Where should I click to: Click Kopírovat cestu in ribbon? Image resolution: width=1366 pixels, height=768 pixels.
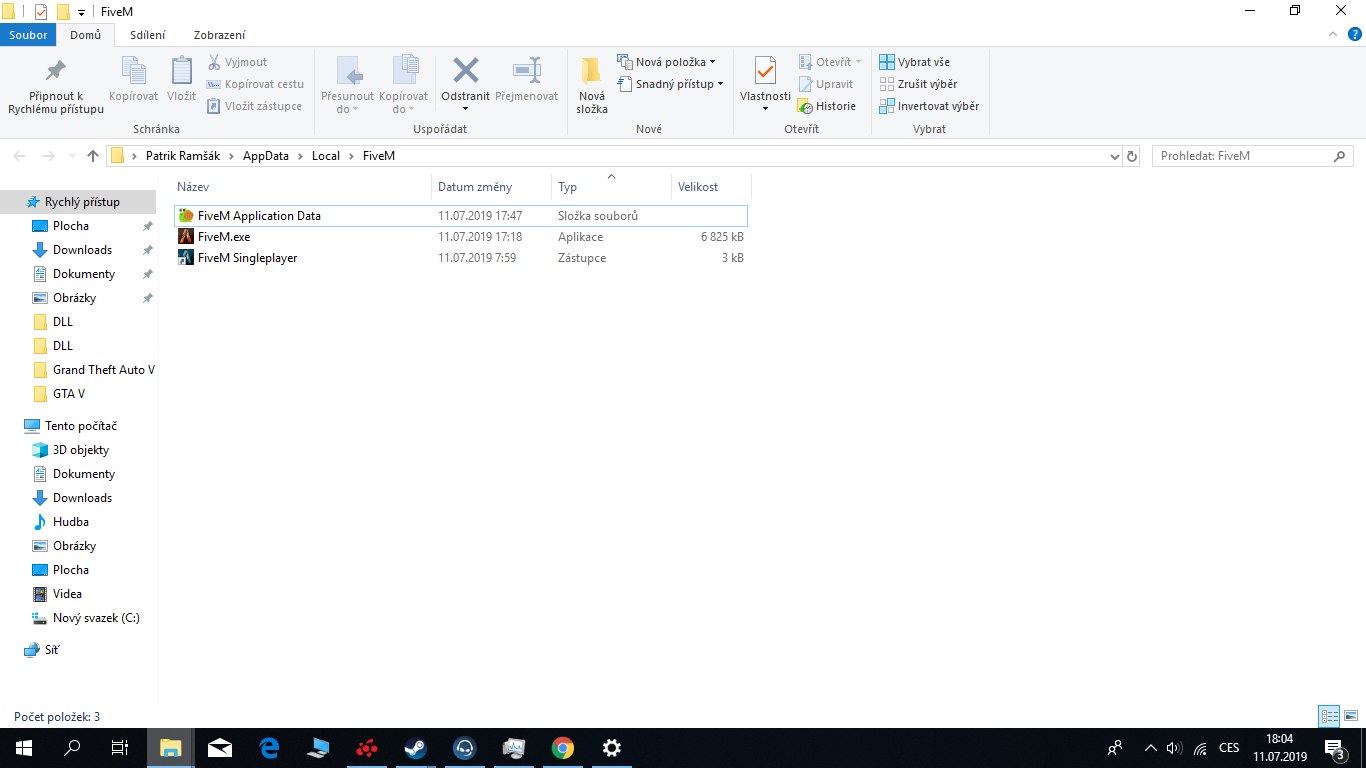(x=255, y=84)
